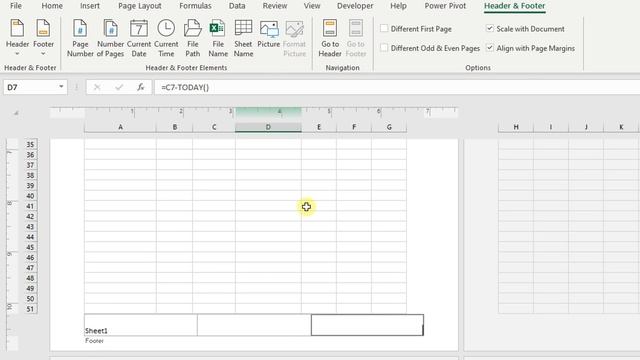The height and width of the screenshot is (360, 640).
Task: Open the Footer dropdown menu
Action: click(43, 39)
